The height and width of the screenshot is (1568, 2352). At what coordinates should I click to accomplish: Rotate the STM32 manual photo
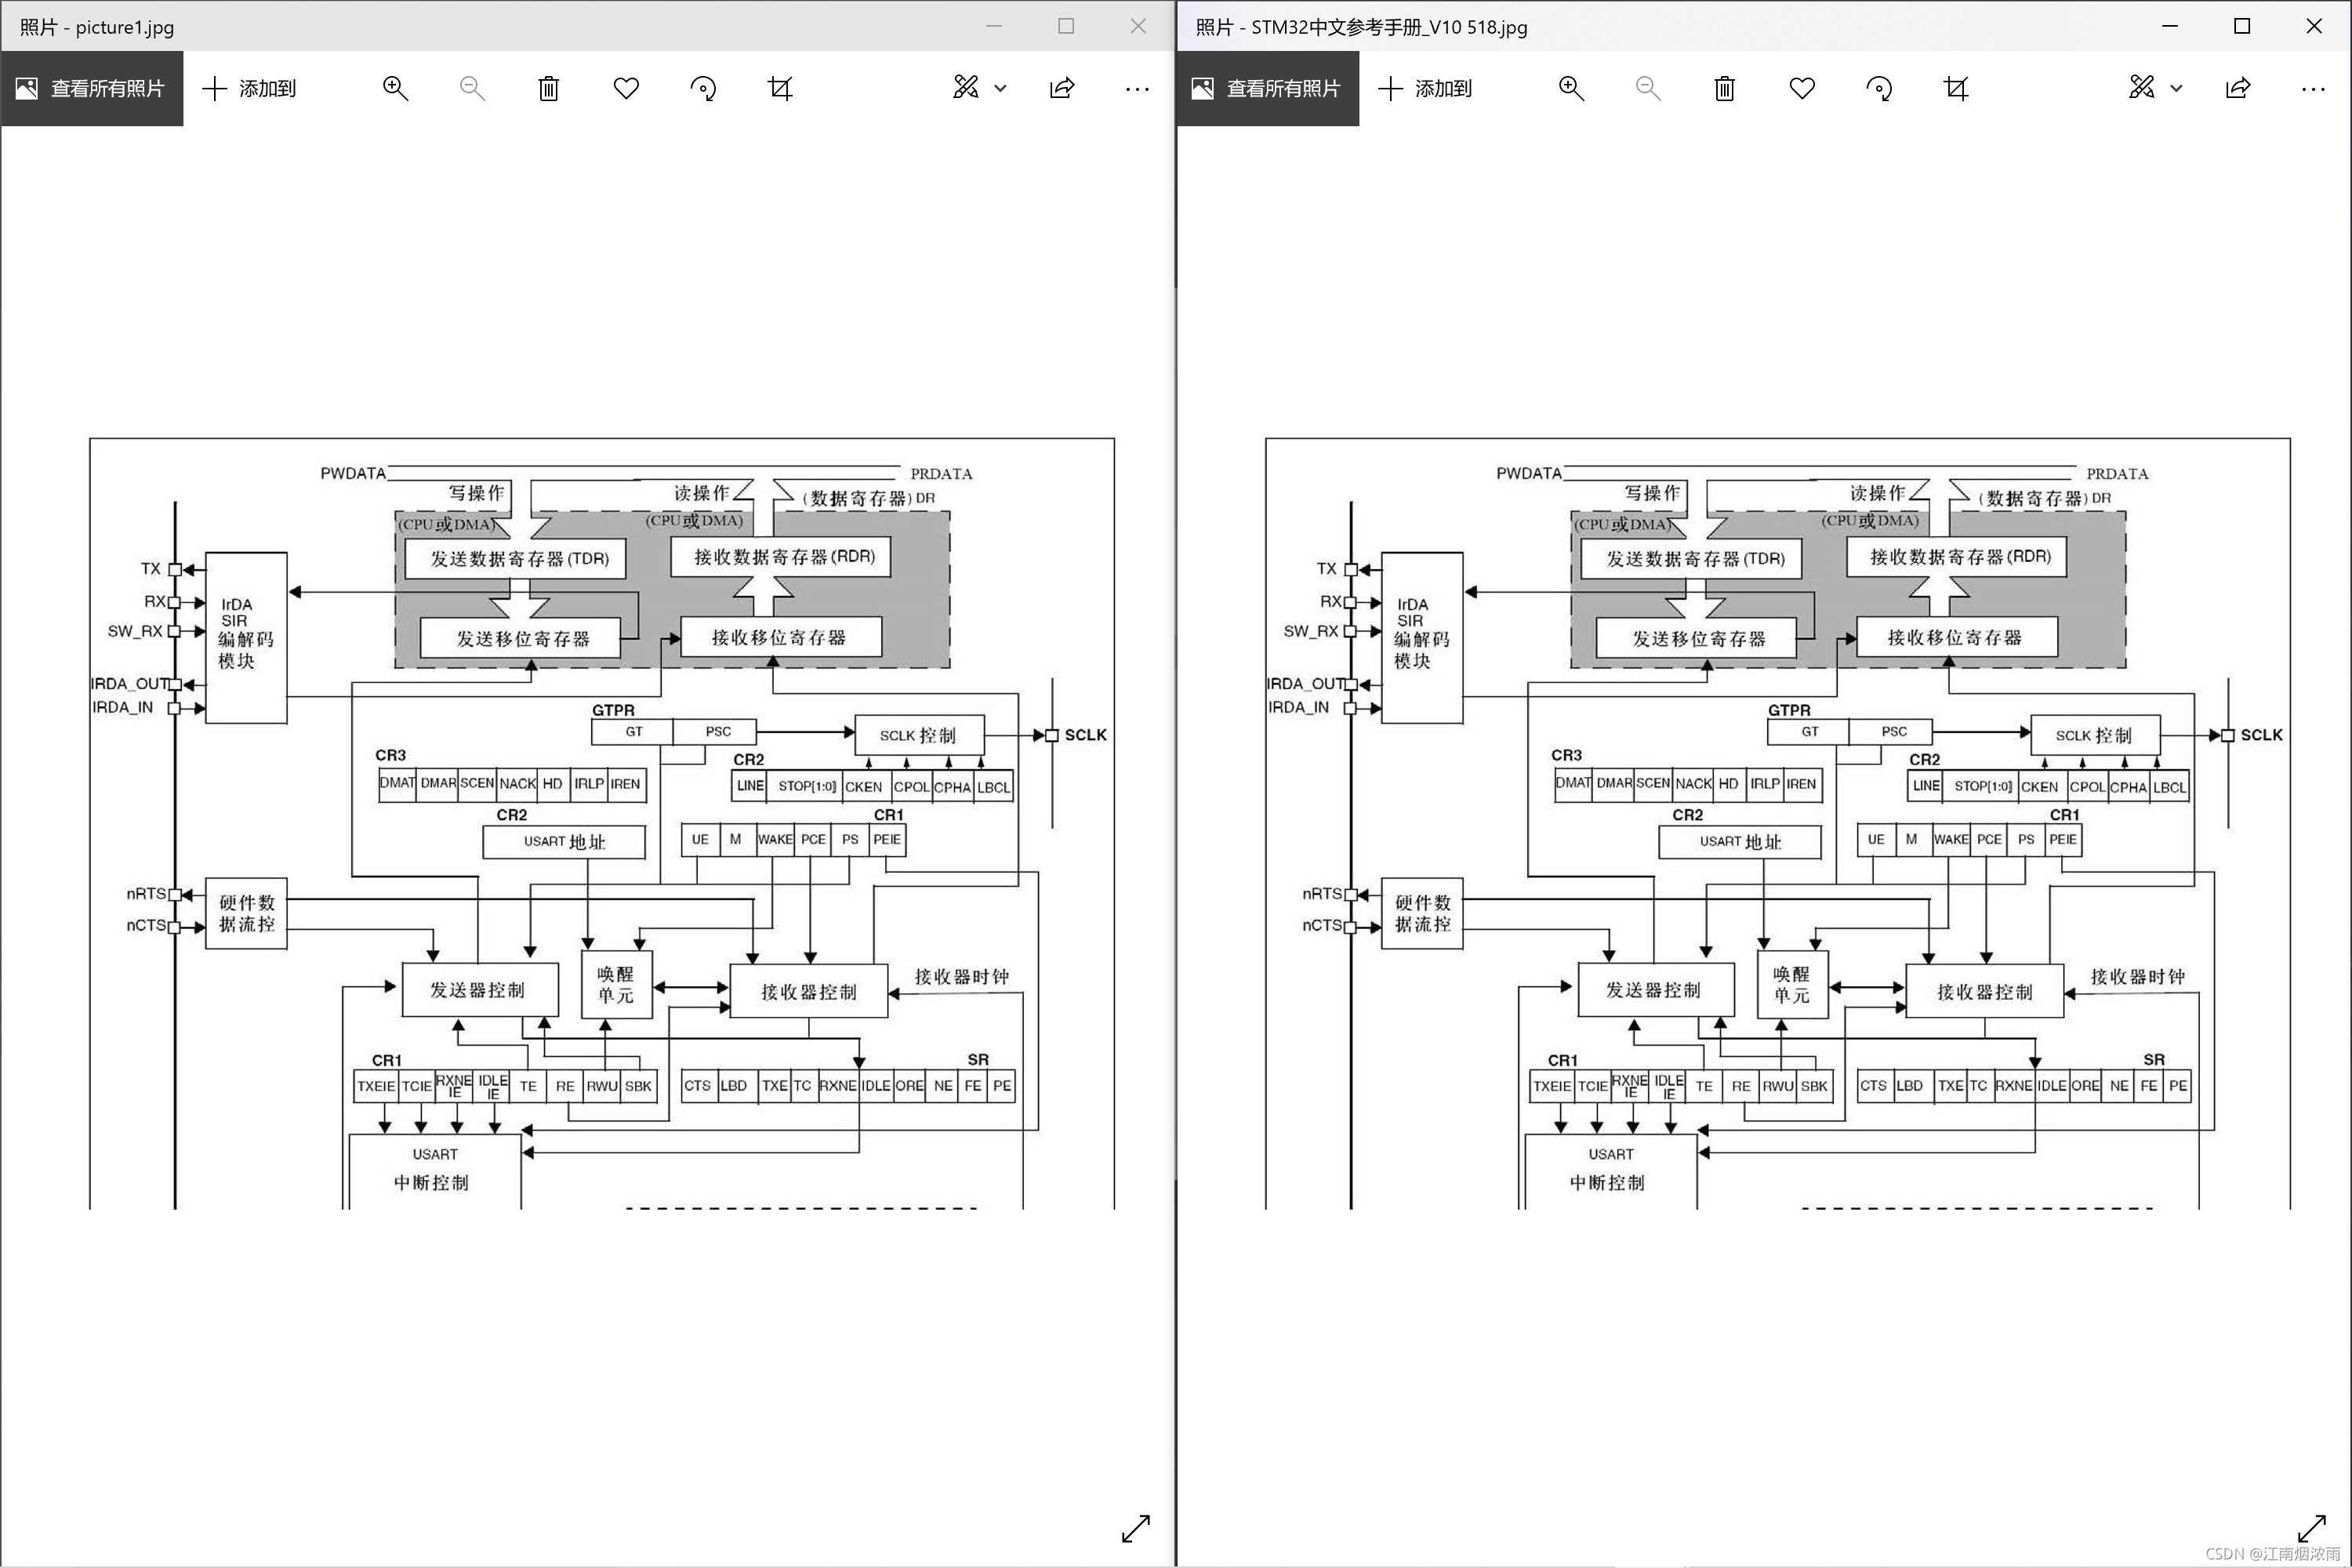[1879, 88]
